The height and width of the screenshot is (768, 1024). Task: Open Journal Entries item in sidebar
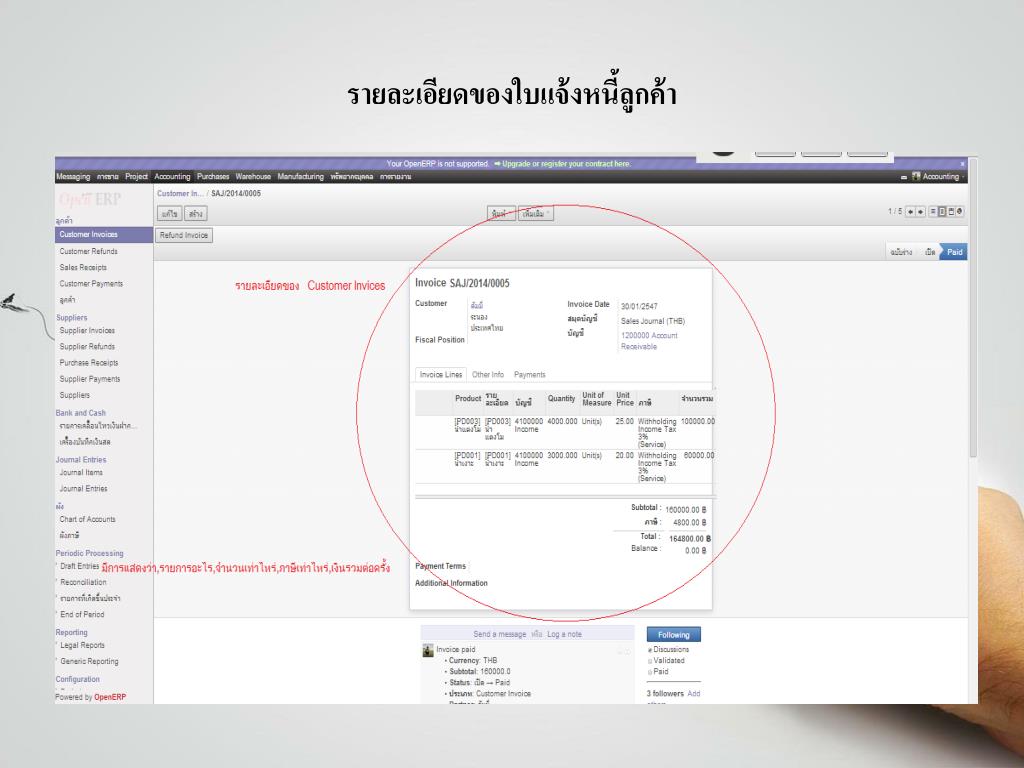[x=83, y=489]
